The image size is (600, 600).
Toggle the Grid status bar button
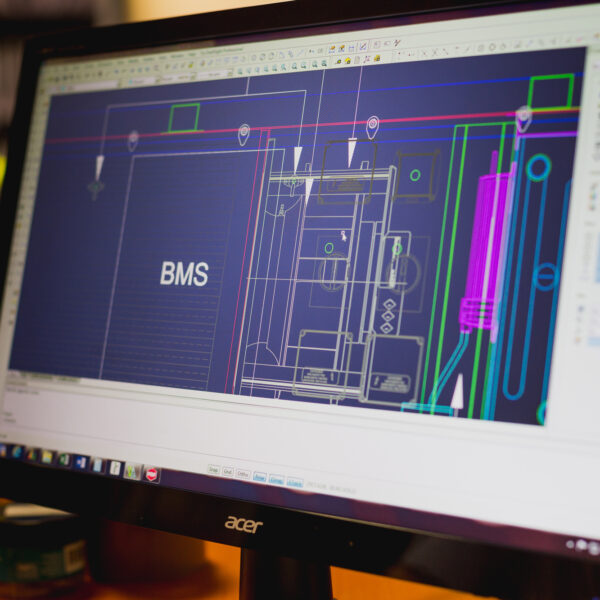tap(228, 471)
